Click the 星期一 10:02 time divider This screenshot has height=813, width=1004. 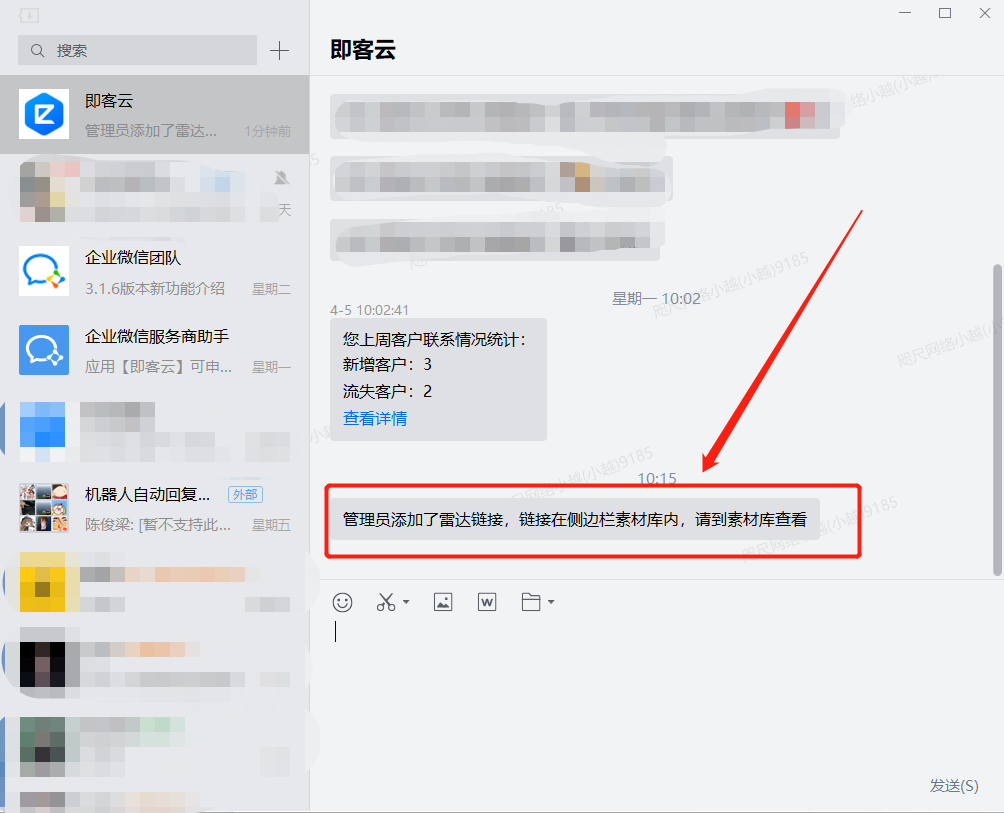(656, 299)
